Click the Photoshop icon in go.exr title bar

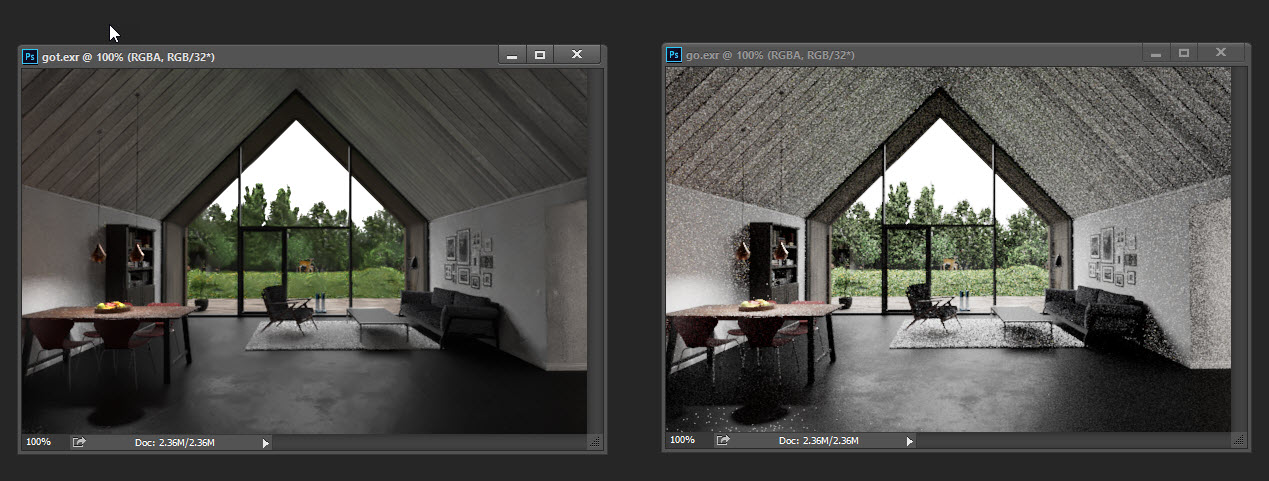pyautogui.click(x=674, y=54)
